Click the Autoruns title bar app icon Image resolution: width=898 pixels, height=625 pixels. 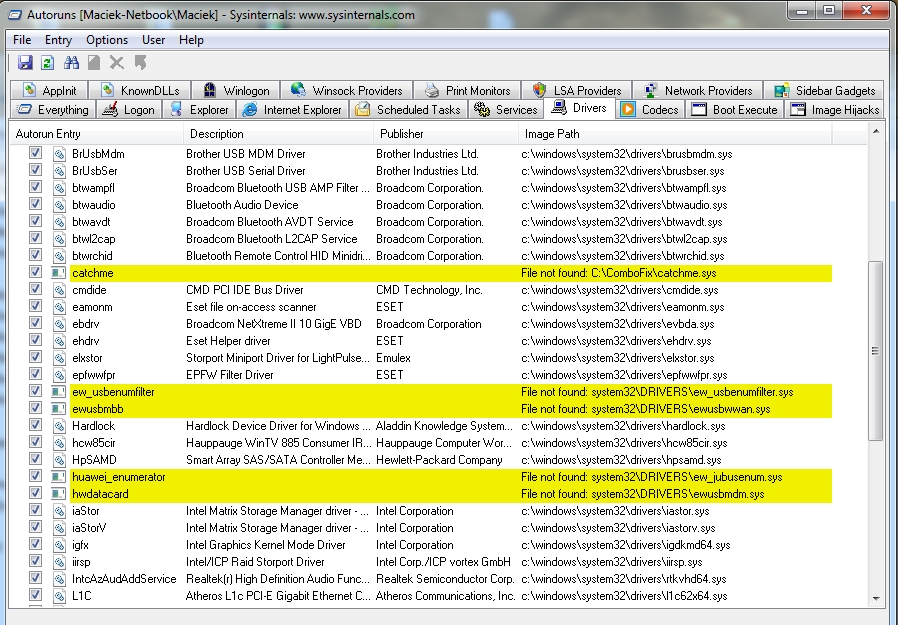point(15,15)
